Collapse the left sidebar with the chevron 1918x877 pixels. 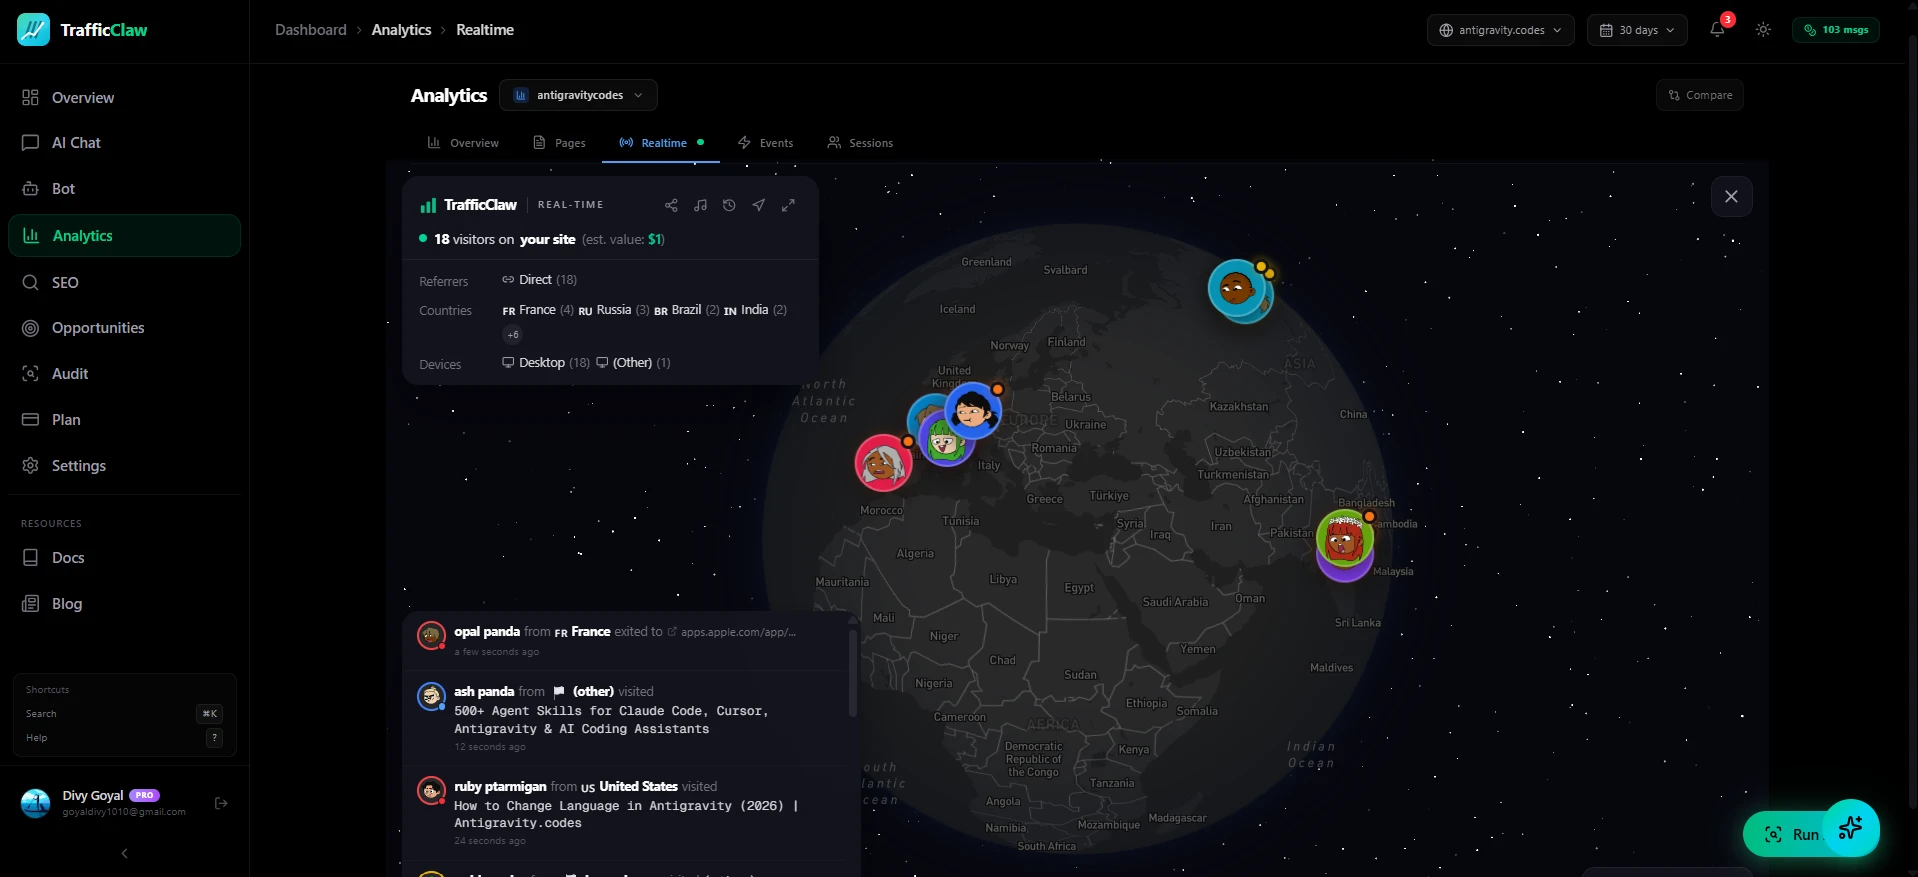pos(124,853)
